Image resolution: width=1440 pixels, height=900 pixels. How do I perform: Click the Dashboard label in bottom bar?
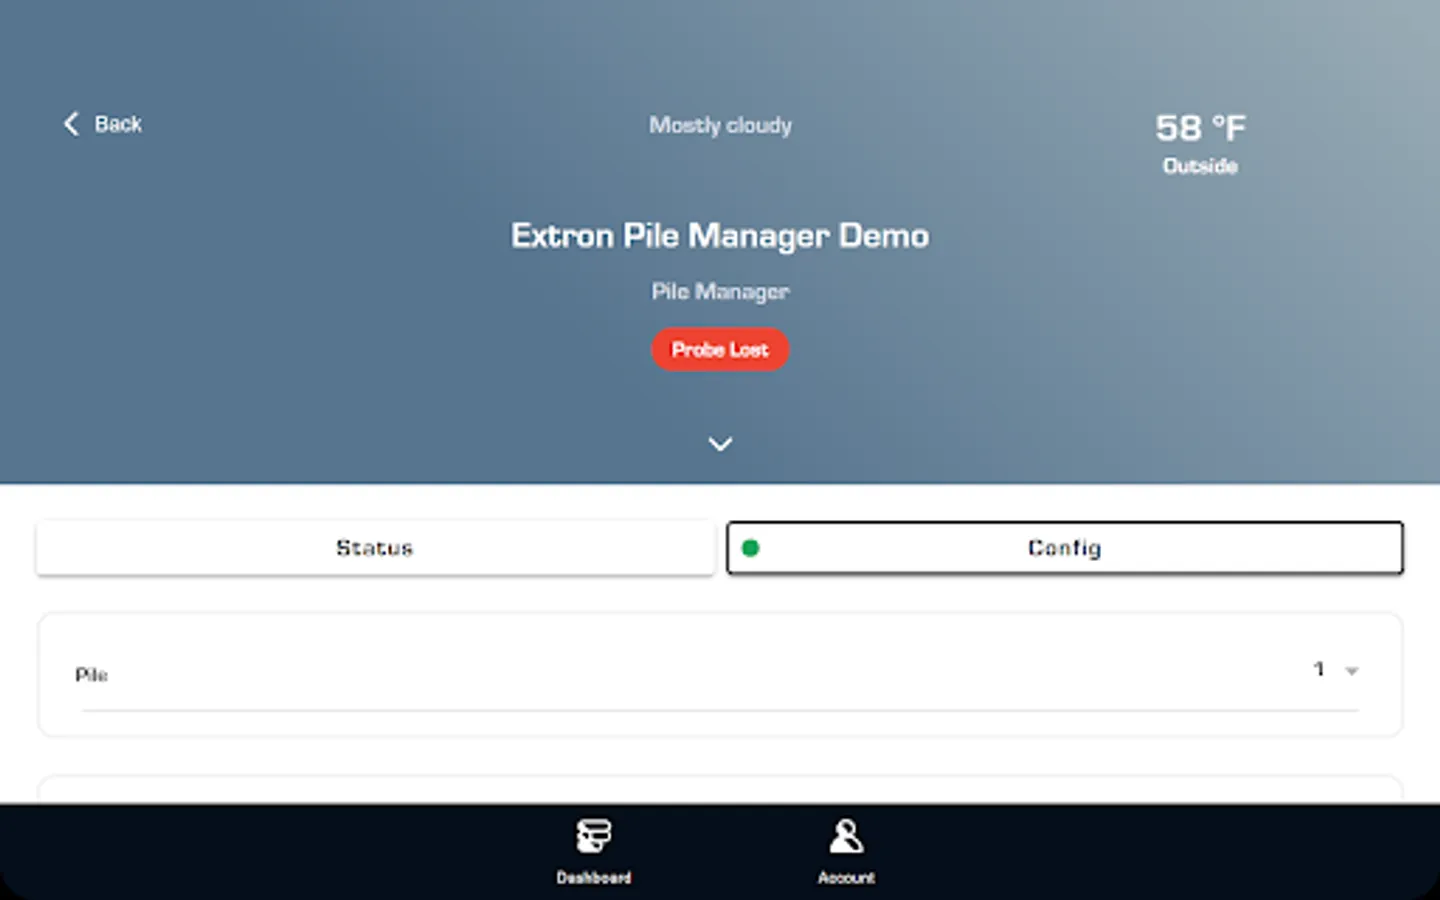594,878
